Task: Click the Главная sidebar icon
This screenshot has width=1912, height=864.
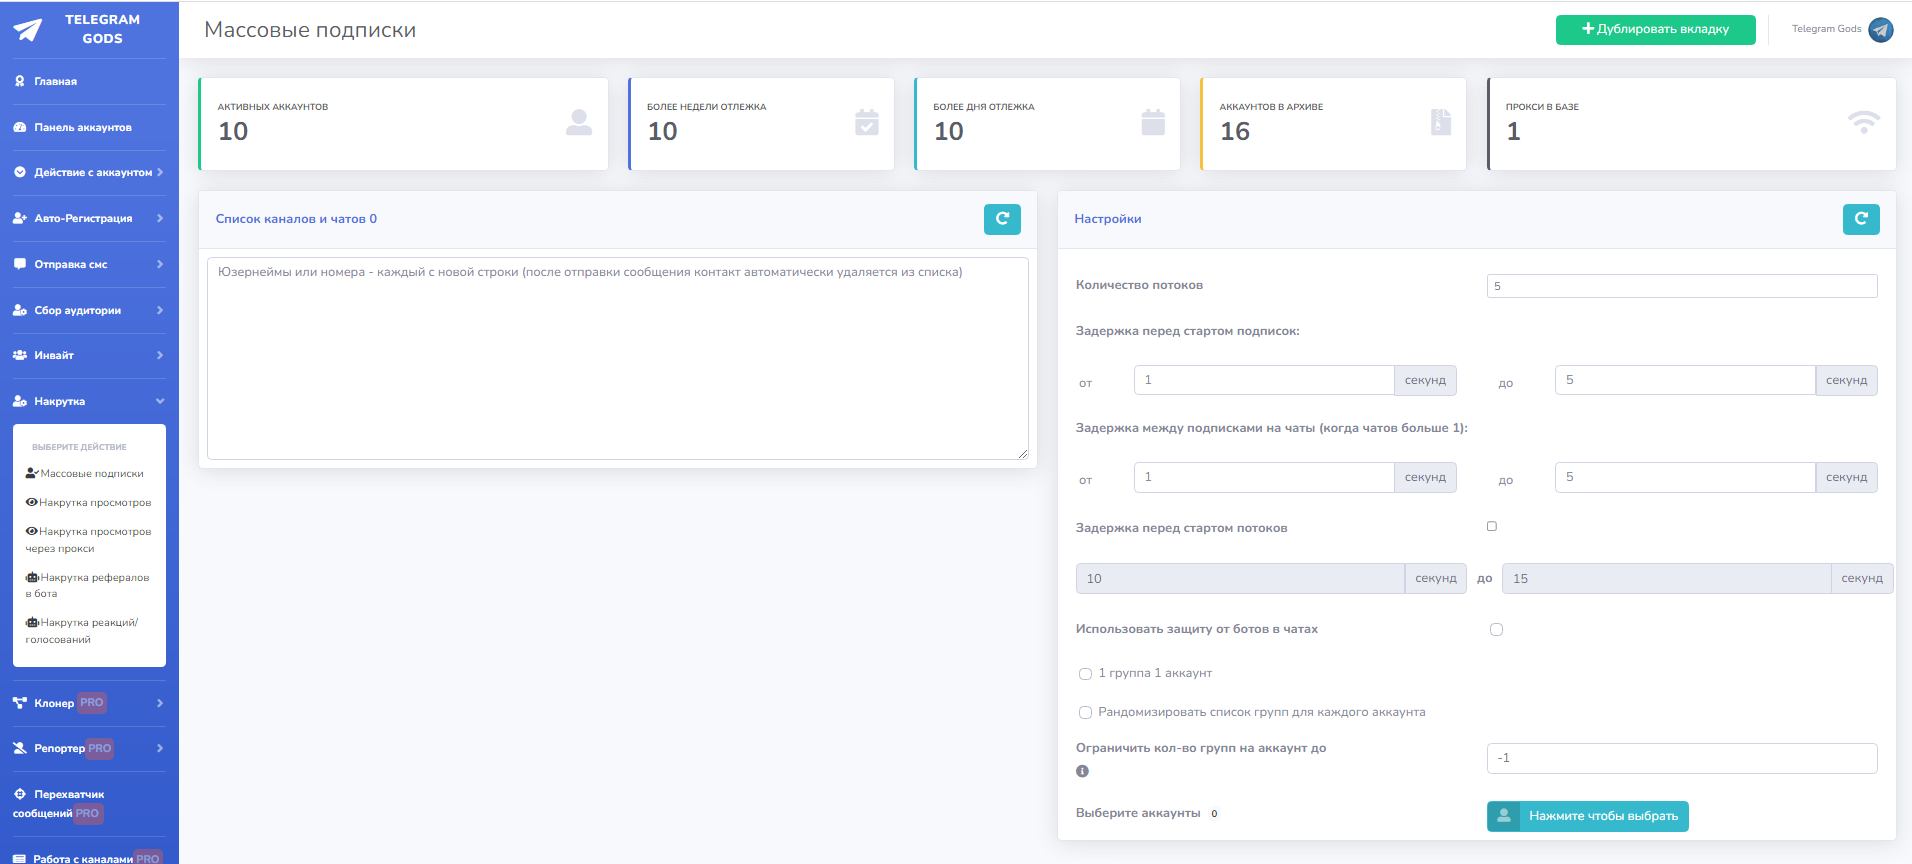Action: click(x=20, y=81)
